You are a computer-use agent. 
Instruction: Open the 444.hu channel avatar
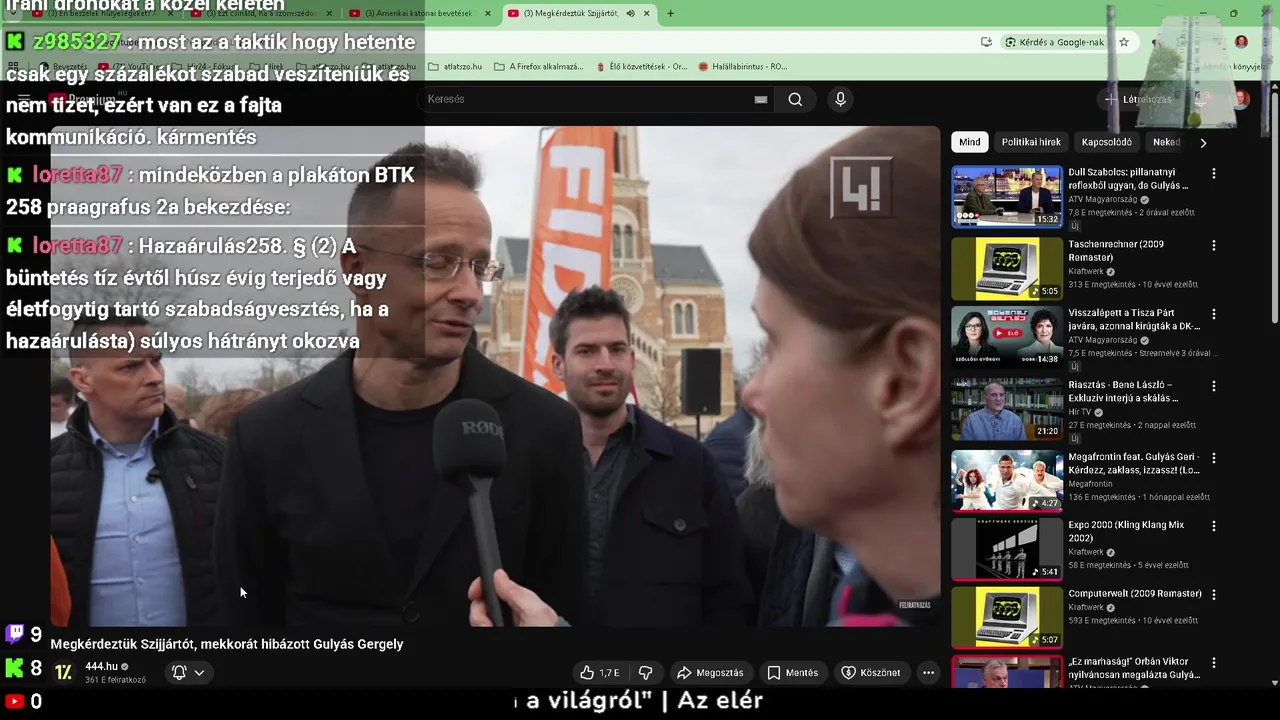point(63,672)
